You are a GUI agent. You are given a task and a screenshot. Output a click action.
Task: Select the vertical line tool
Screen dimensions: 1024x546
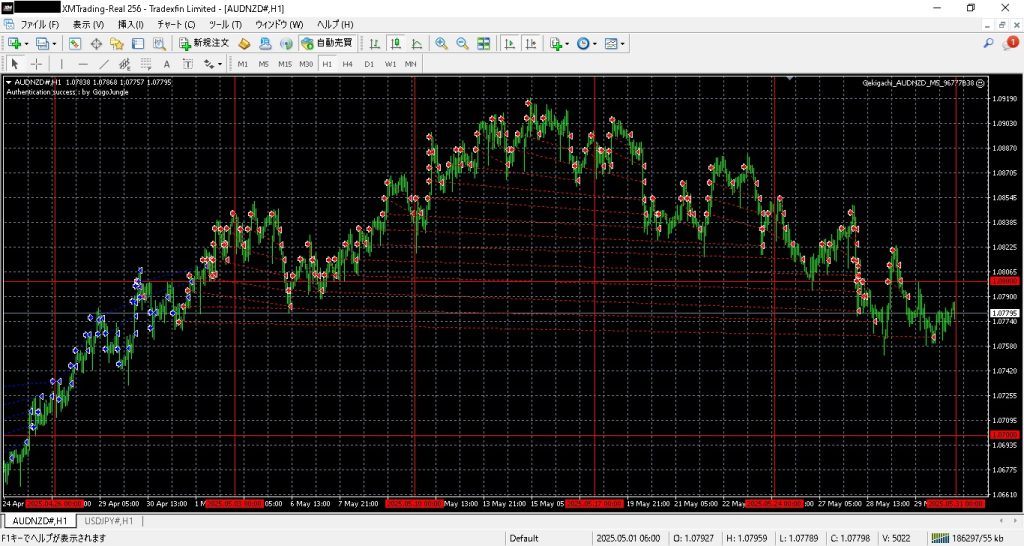pos(61,64)
